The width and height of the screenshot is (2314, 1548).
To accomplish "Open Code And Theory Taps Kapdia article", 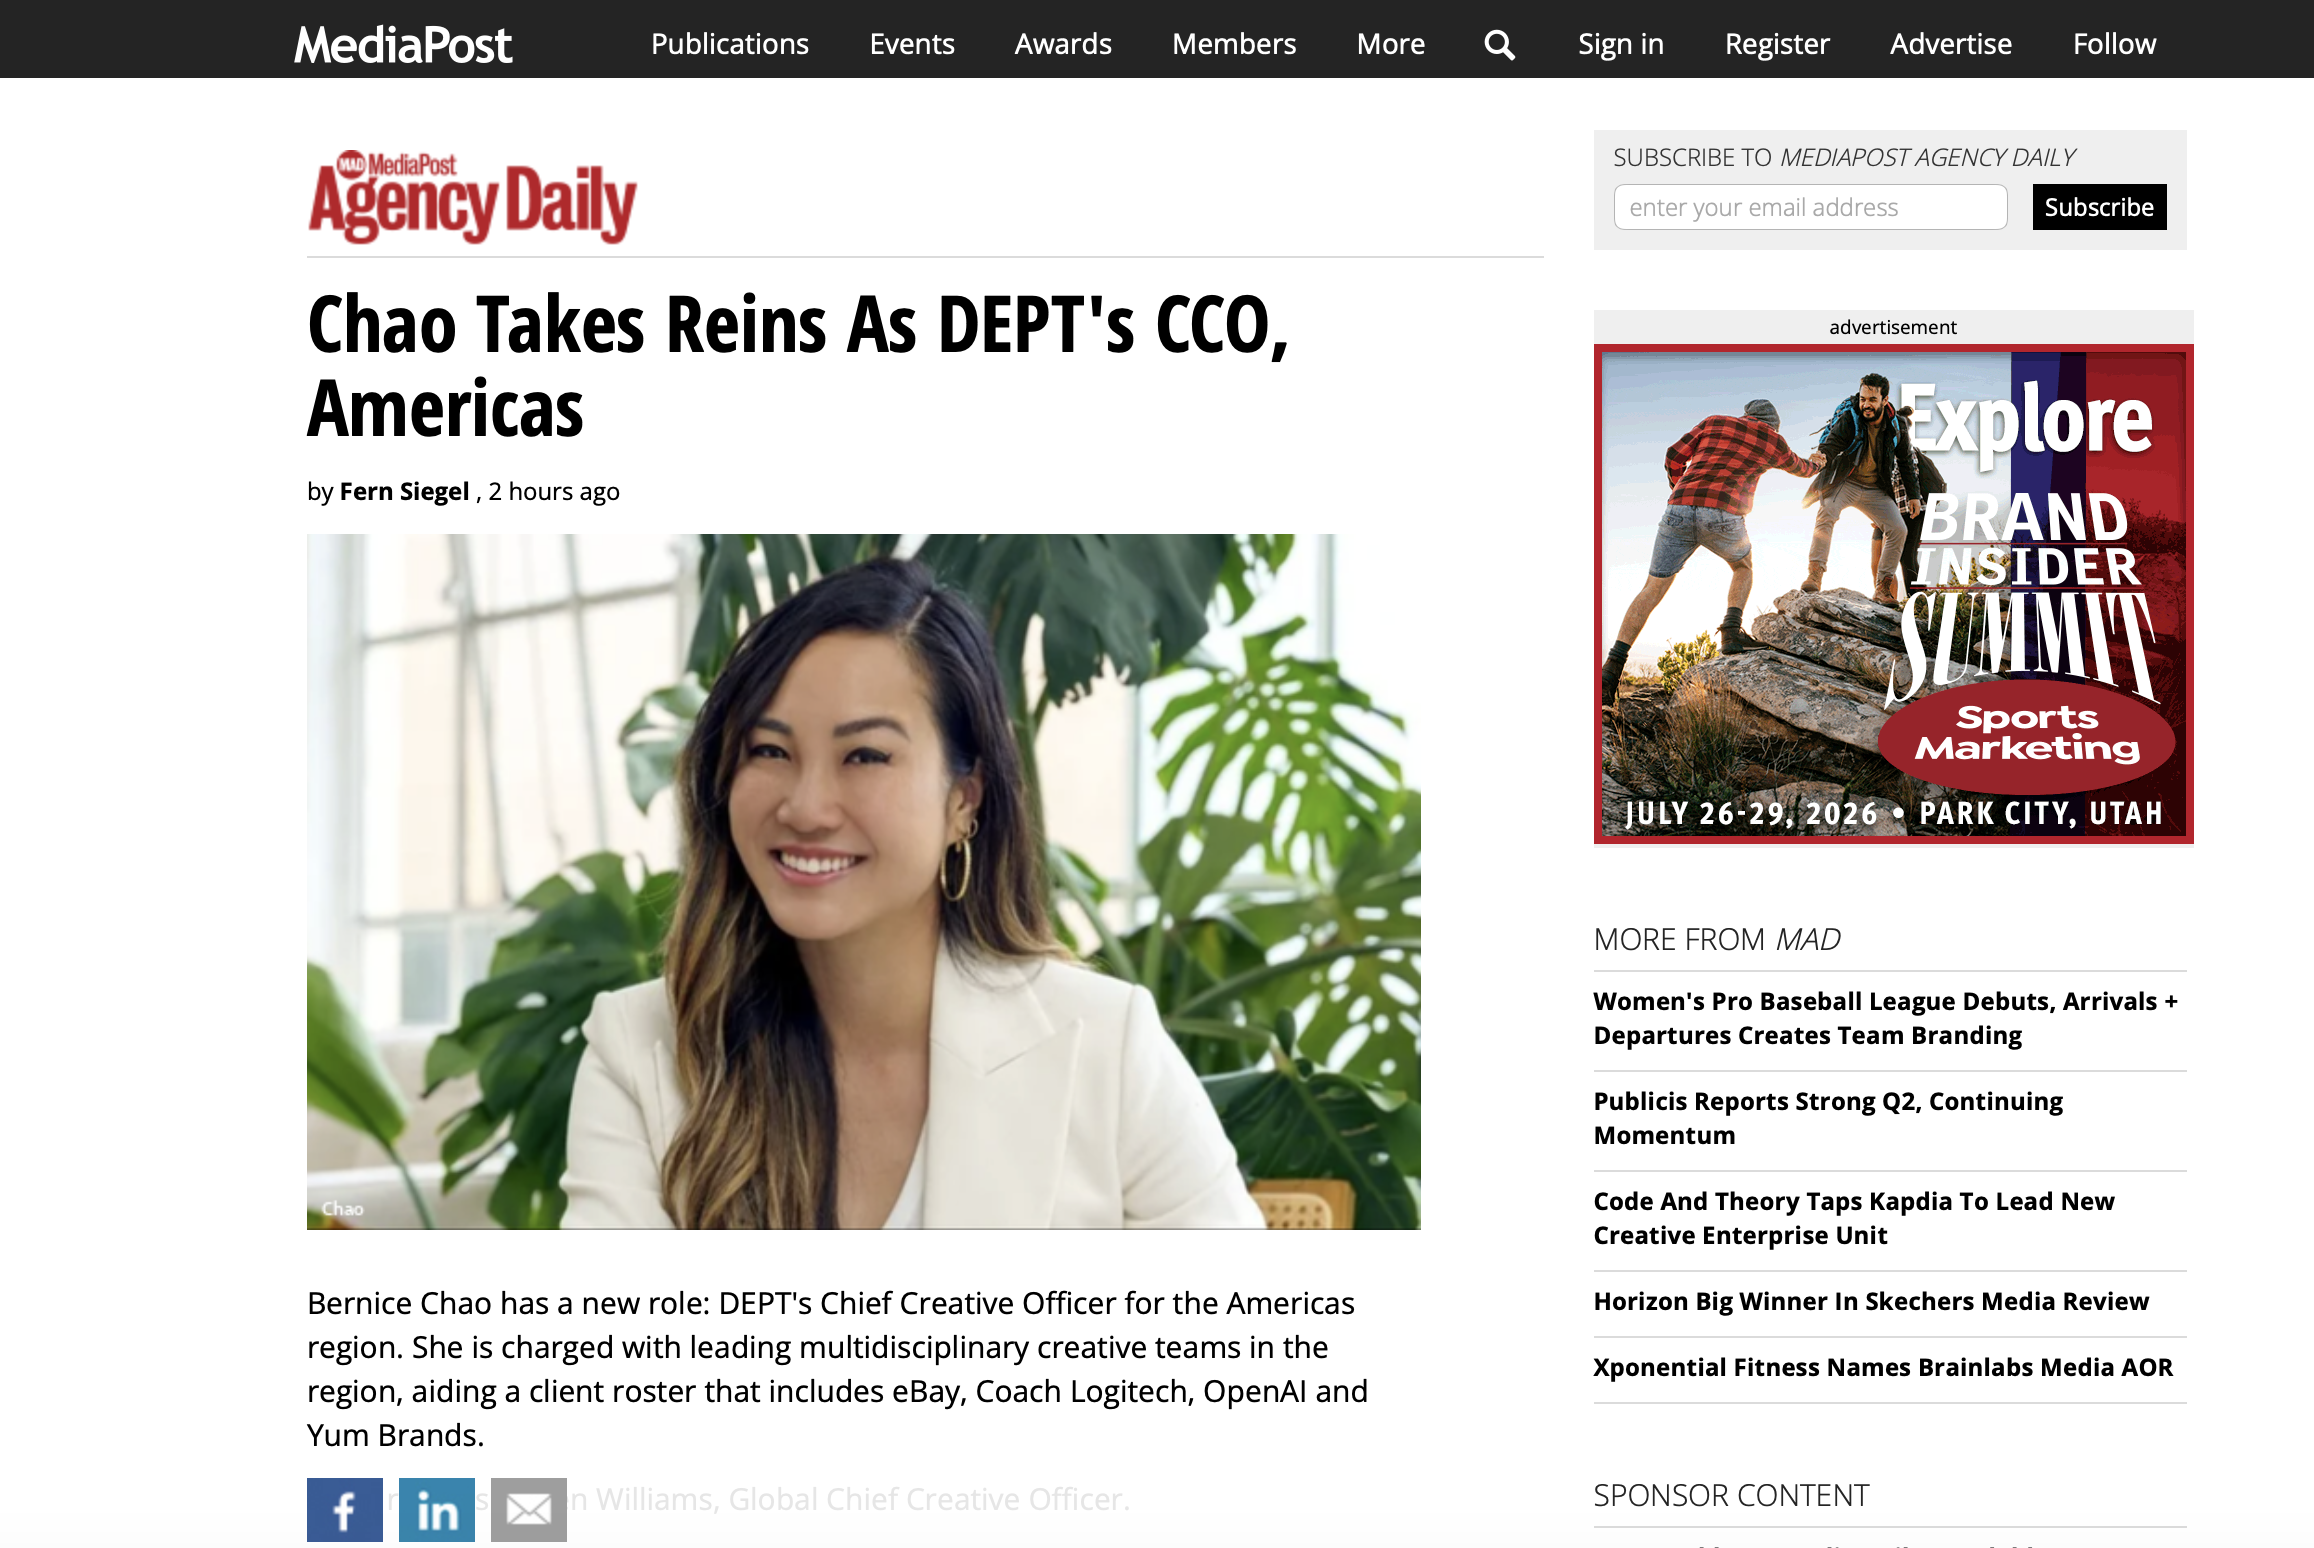I will [1854, 1218].
